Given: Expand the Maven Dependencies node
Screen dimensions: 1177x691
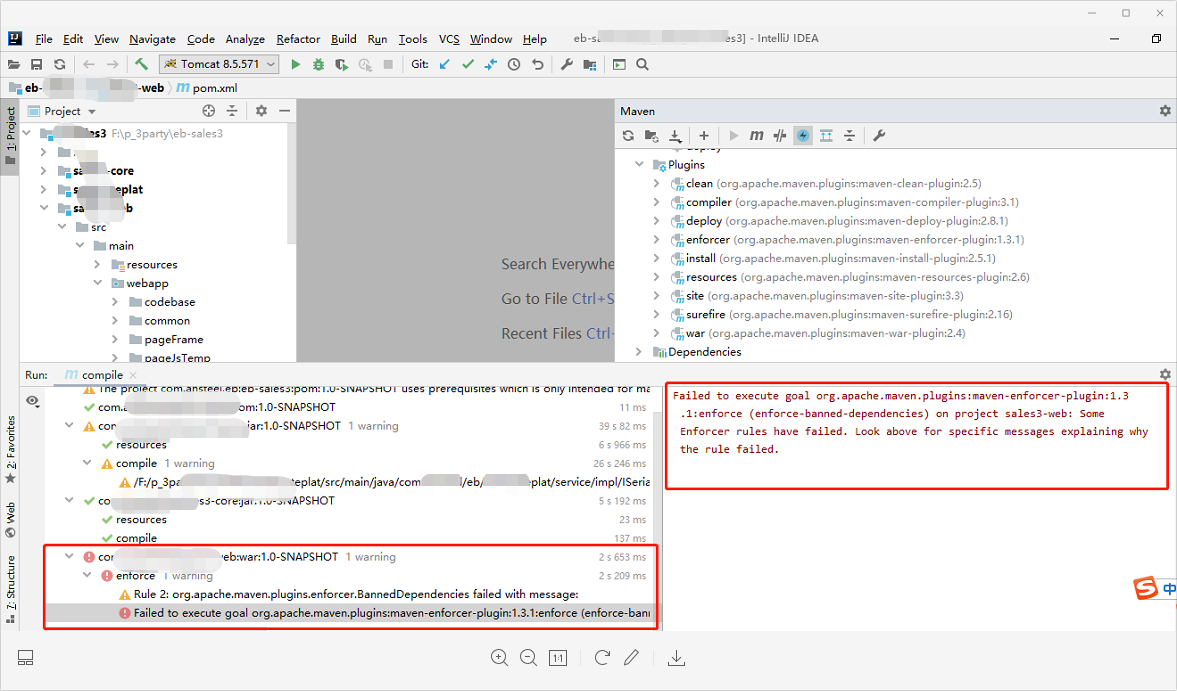Looking at the screenshot, I should [640, 352].
